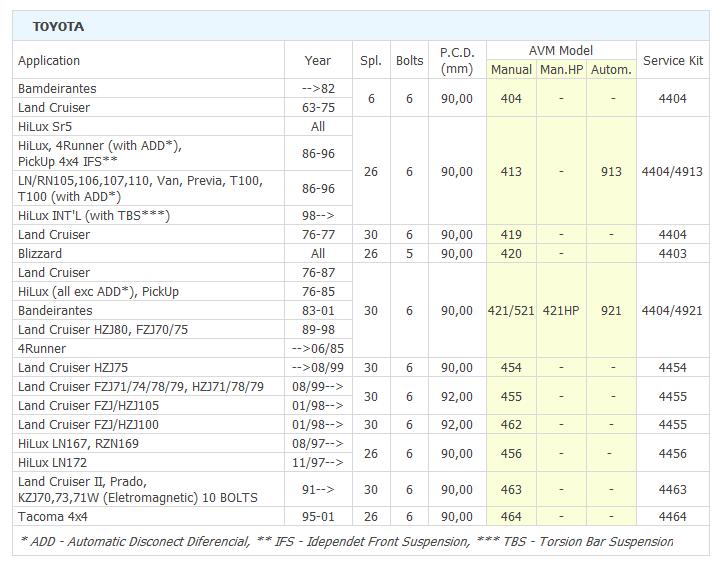Click the Year column header
The width and height of the screenshot is (719, 565).
(x=317, y=61)
